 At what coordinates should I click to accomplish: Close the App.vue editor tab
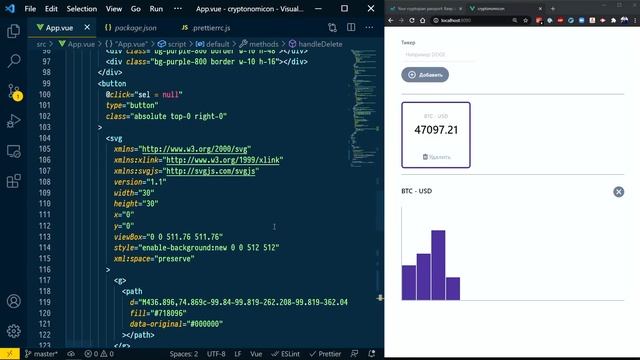click(87, 27)
